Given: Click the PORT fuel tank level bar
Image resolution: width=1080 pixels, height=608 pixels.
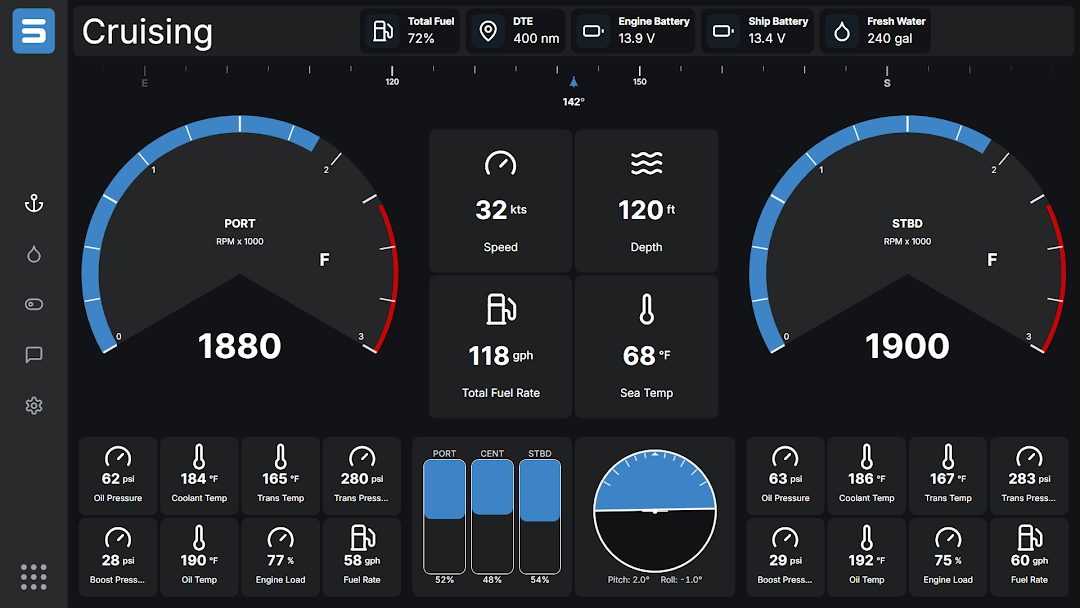Looking at the screenshot, I should 444,516.
